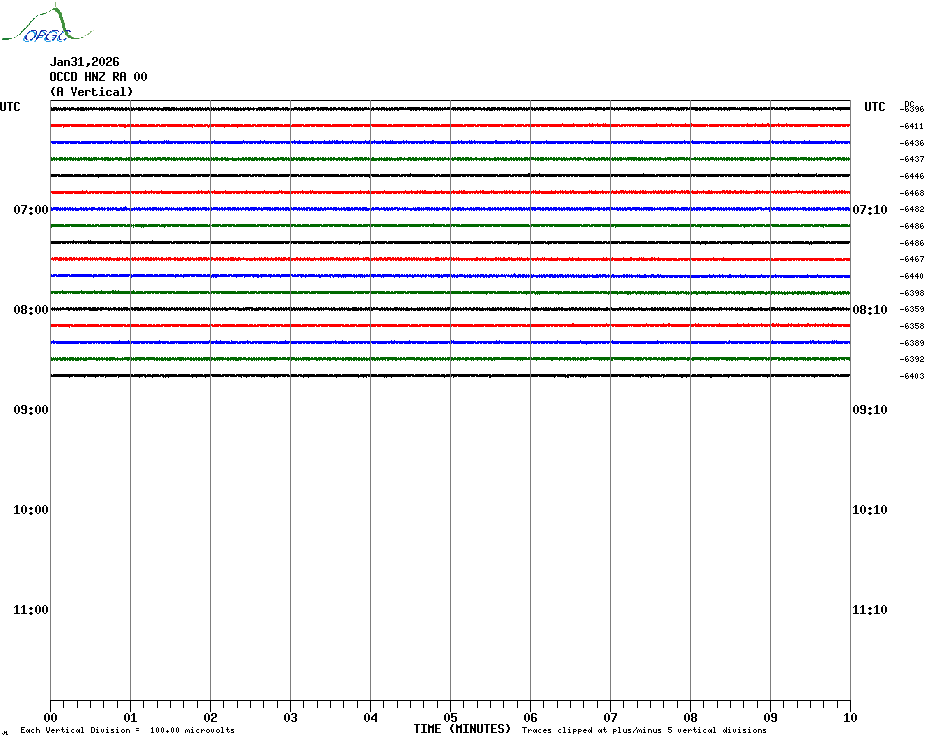Select the date text Jan31,2026

(x=84, y=62)
